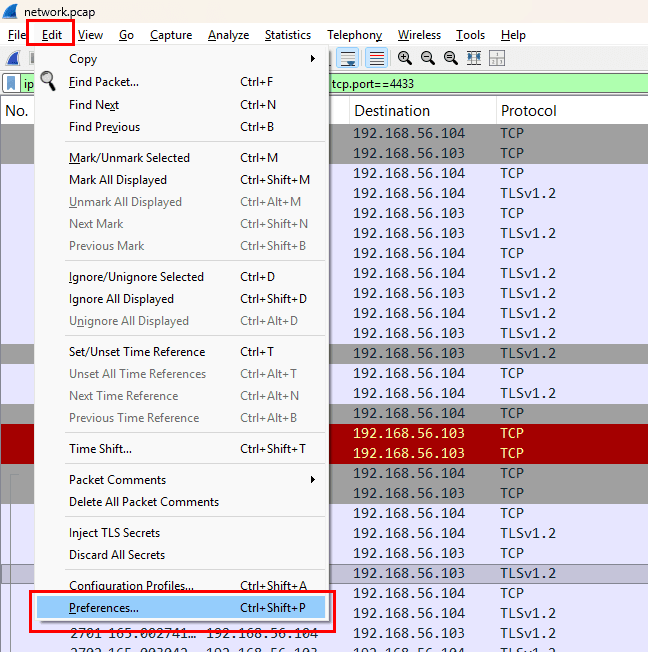Click the Protocol column header
The image size is (648, 652).
click(x=528, y=111)
